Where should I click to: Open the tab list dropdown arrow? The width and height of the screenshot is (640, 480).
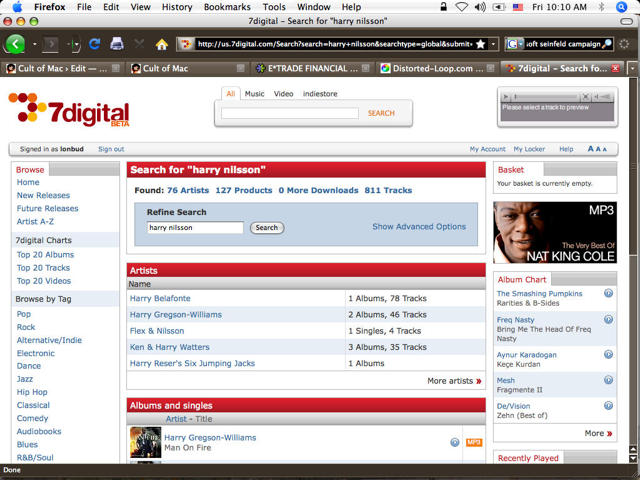tap(632, 68)
